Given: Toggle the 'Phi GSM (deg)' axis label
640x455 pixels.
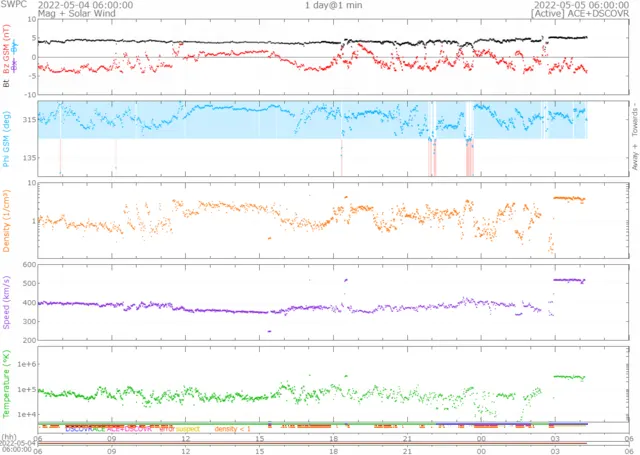Looking at the screenshot, I should tap(7, 138).
